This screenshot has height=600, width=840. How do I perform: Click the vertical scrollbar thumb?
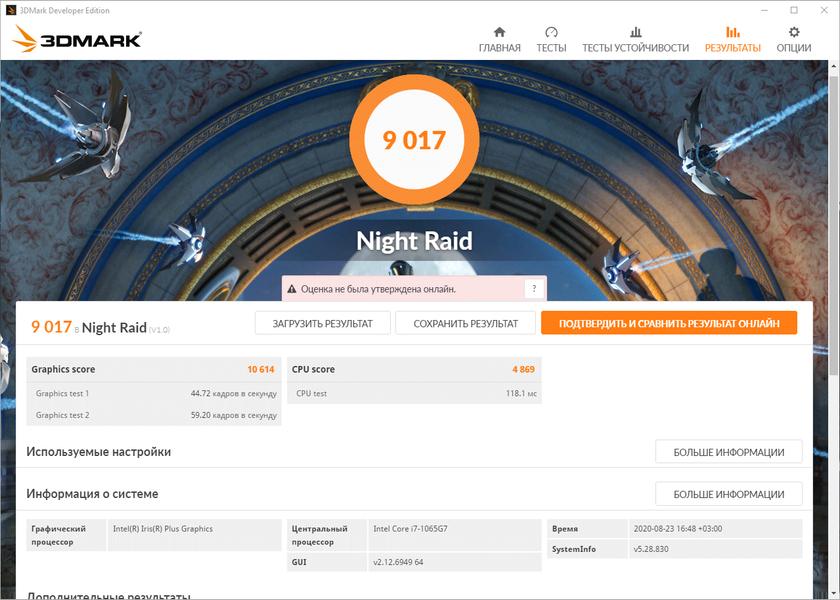[x=834, y=225]
